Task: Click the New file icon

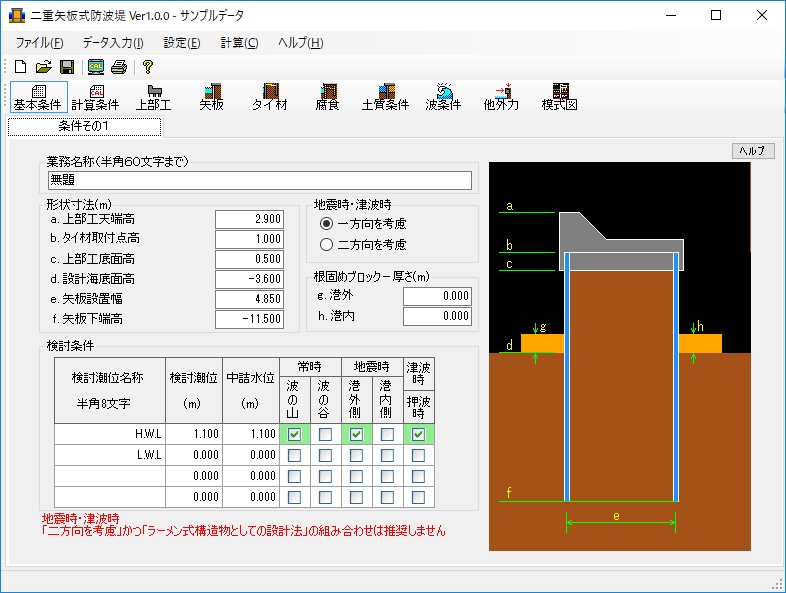Action: [21, 67]
